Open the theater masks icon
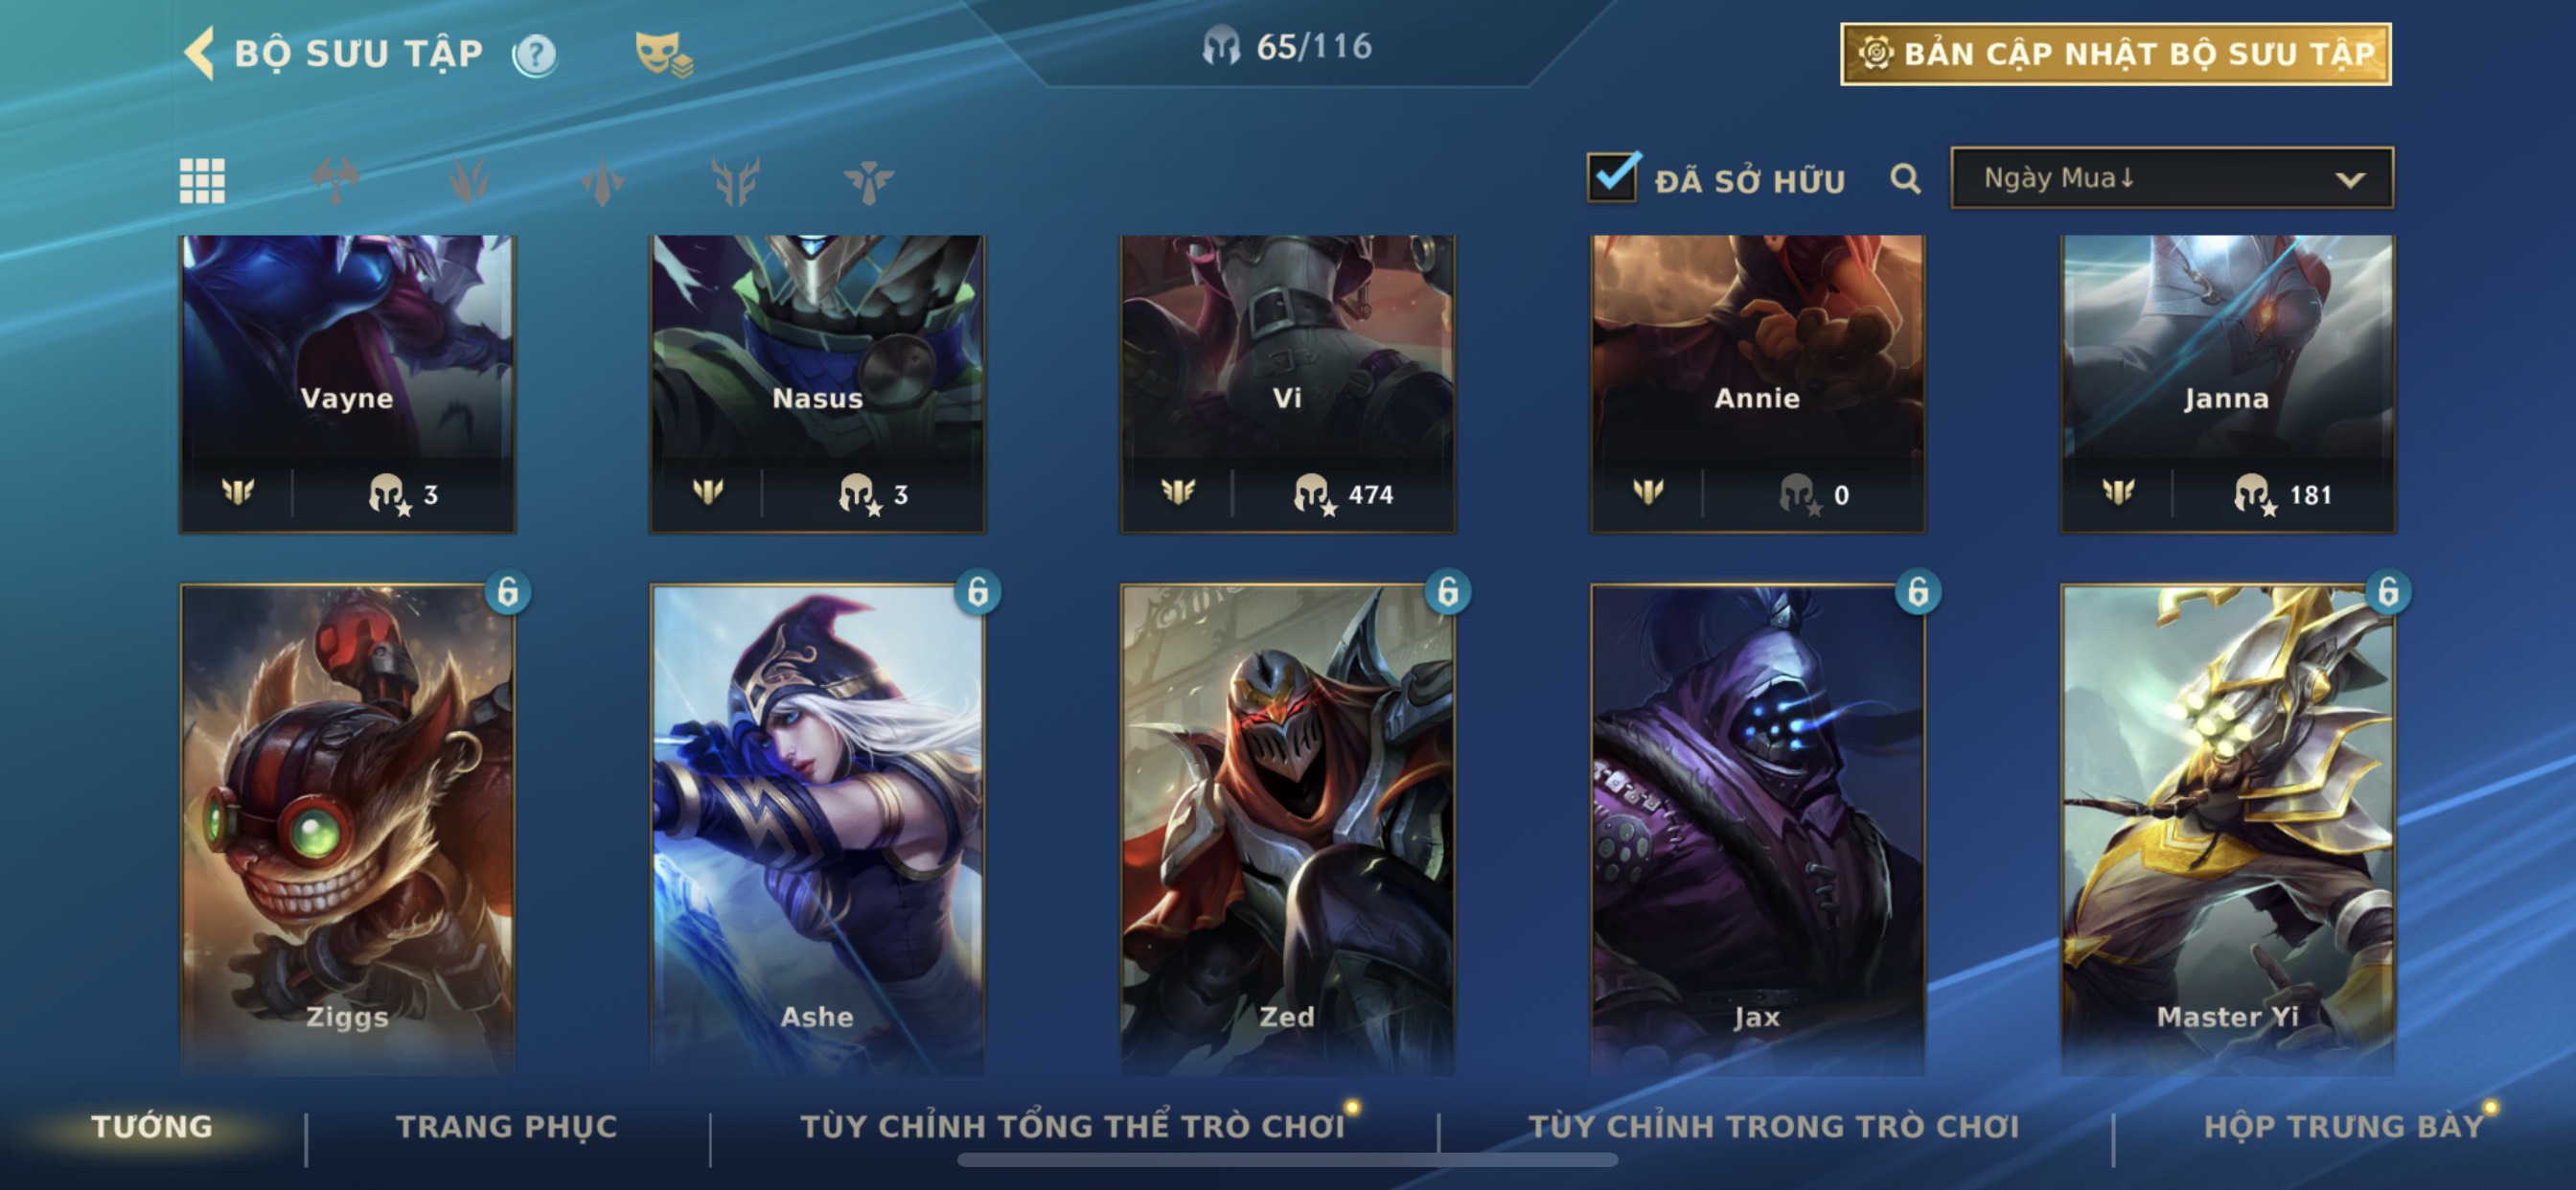The height and width of the screenshot is (1190, 2576). click(x=663, y=54)
